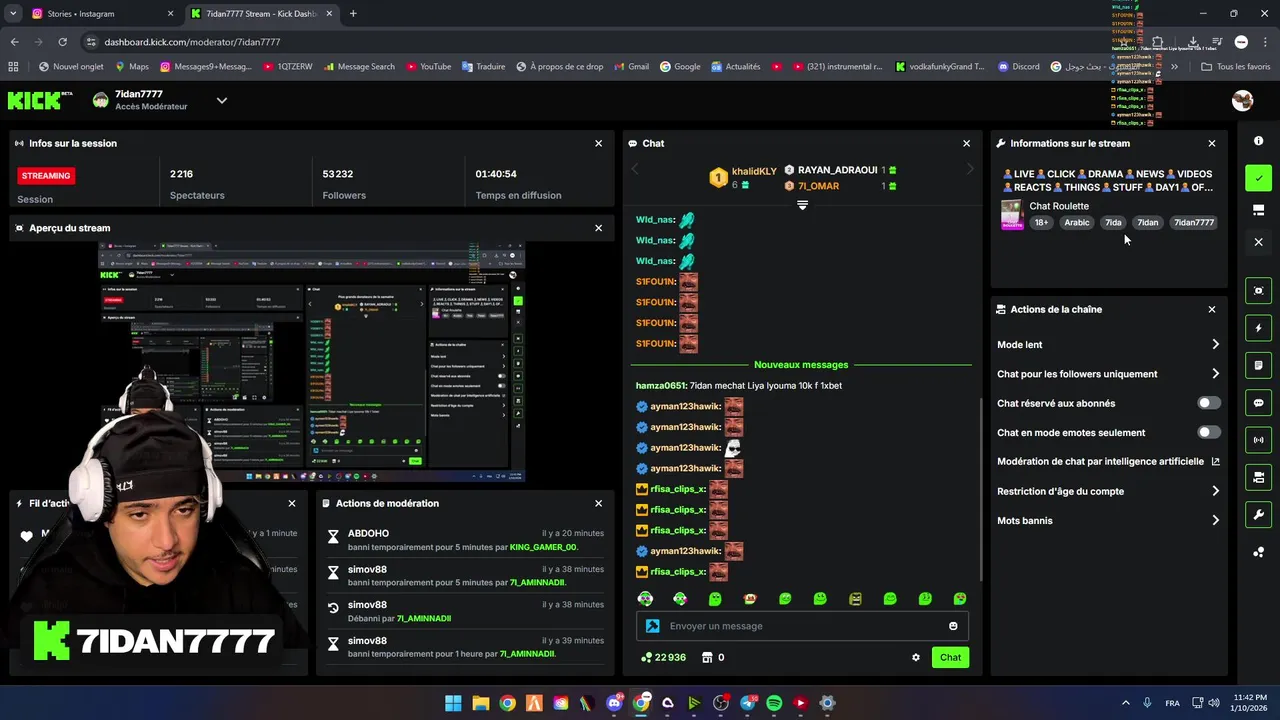This screenshot has height=720, width=1280.
Task: Click the moderator hammer badge in message box
Action: coord(652,626)
